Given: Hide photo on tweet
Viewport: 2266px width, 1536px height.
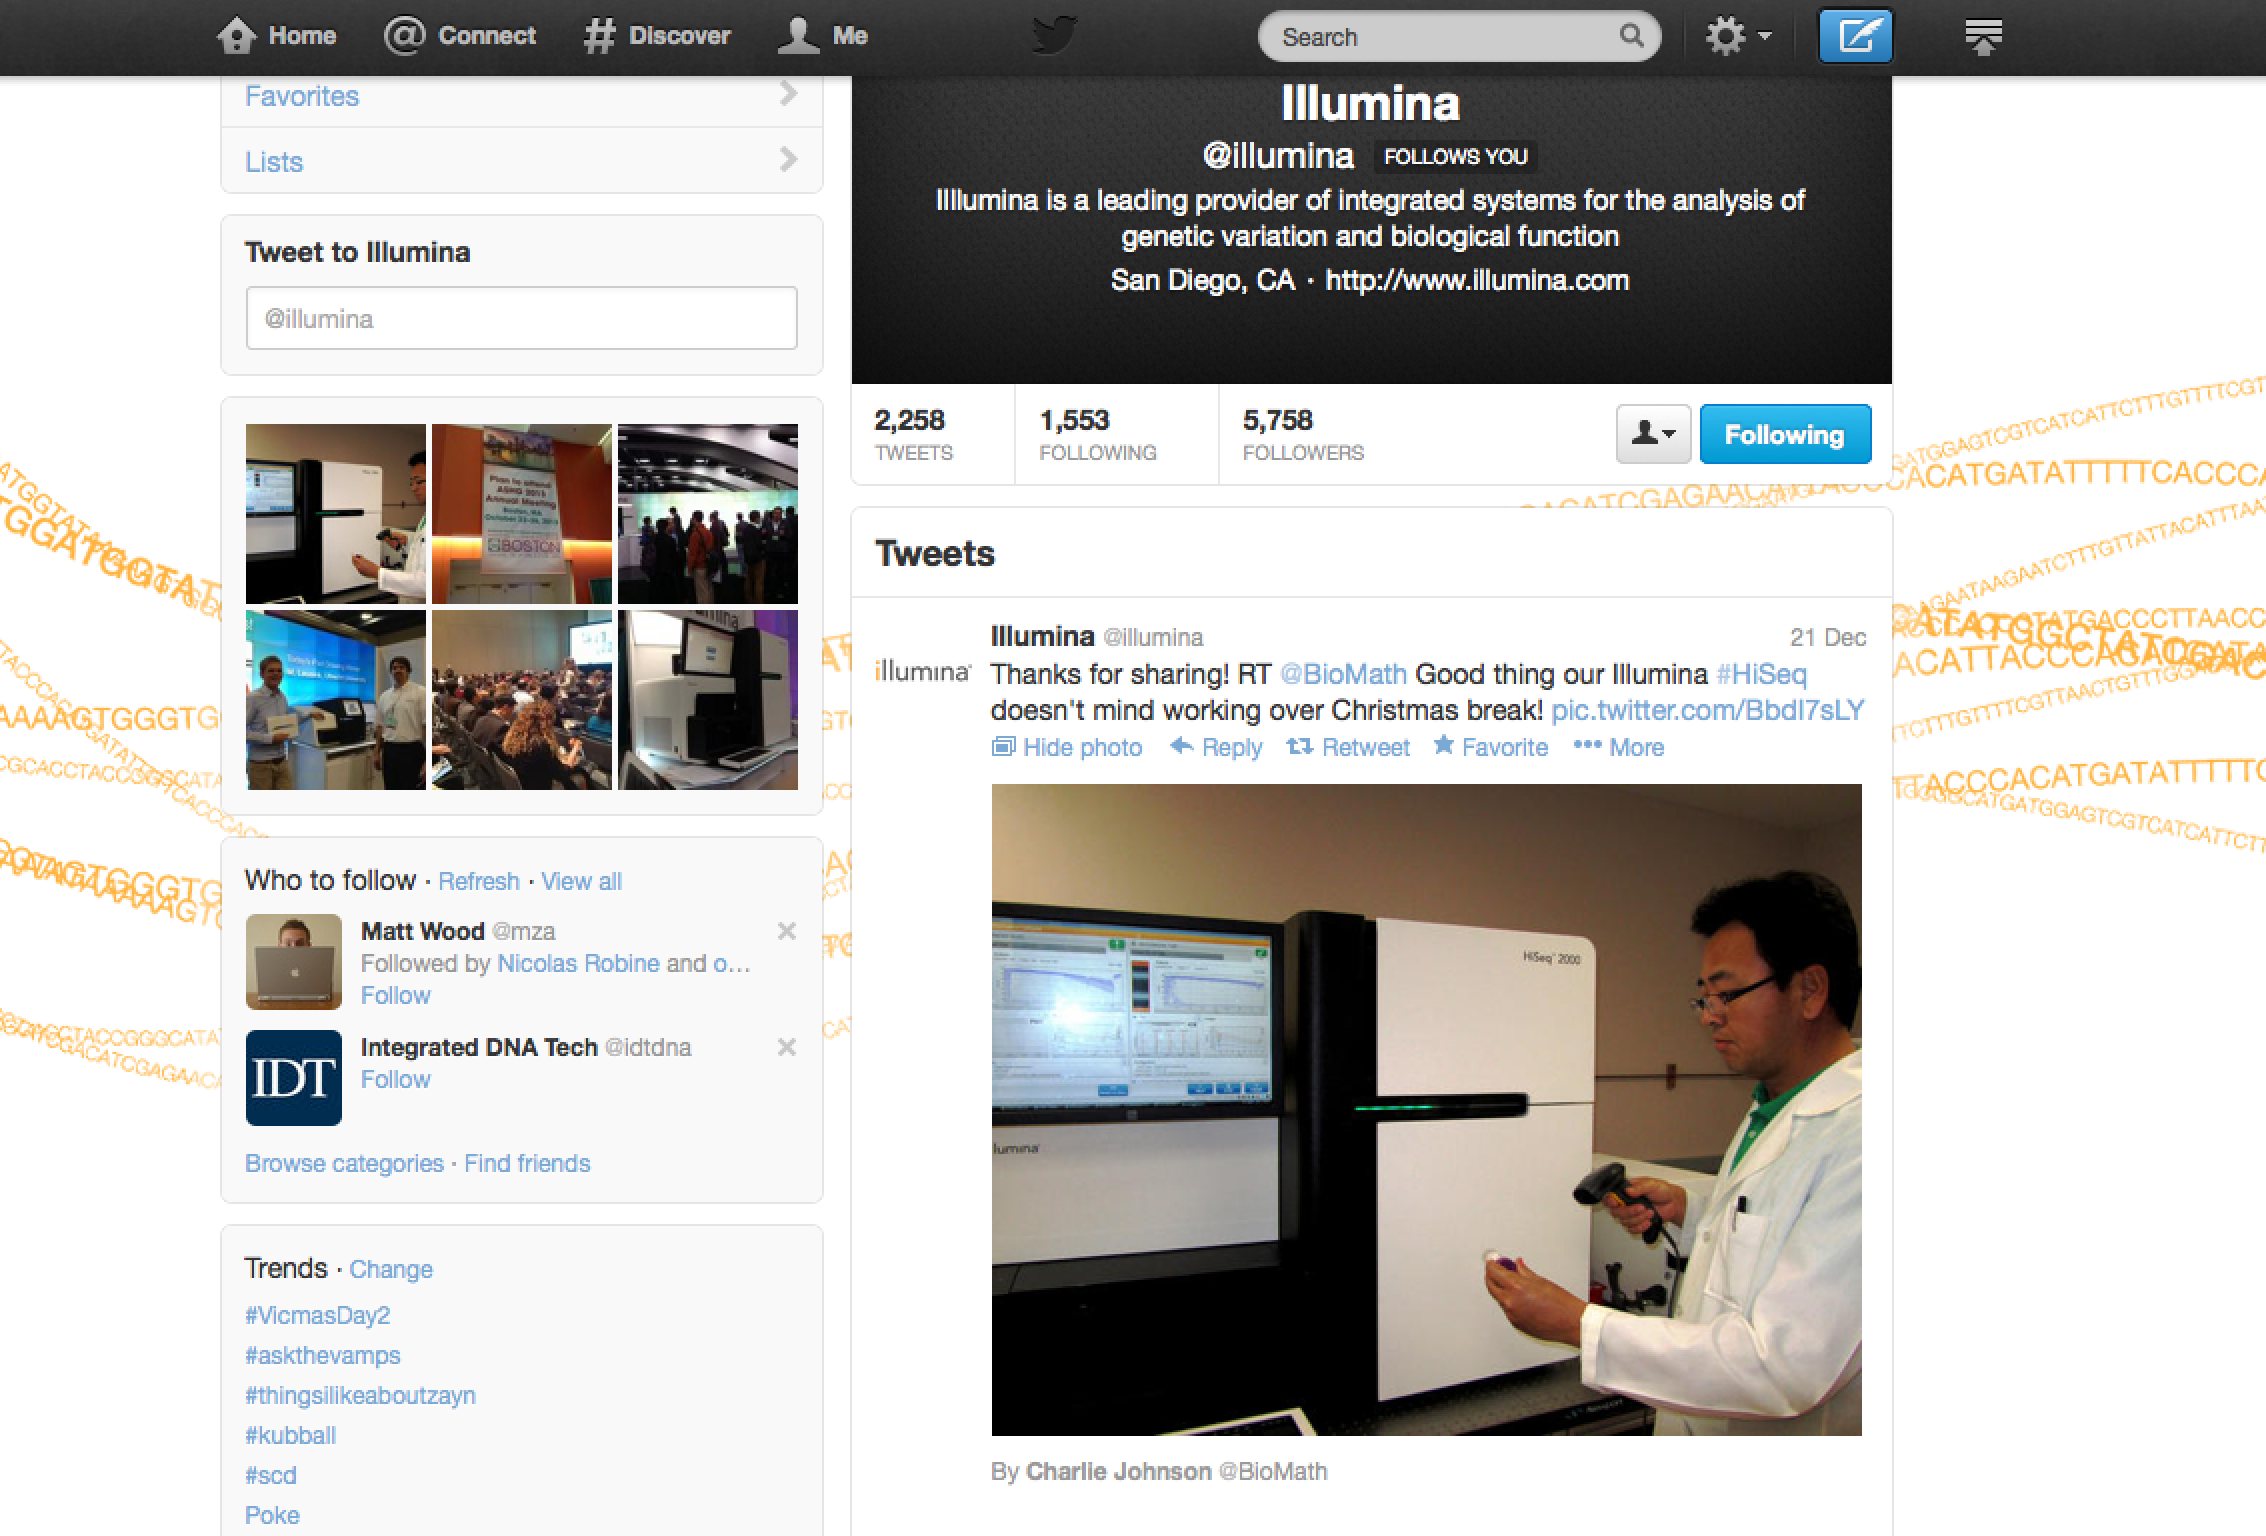Looking at the screenshot, I should (x=1066, y=747).
